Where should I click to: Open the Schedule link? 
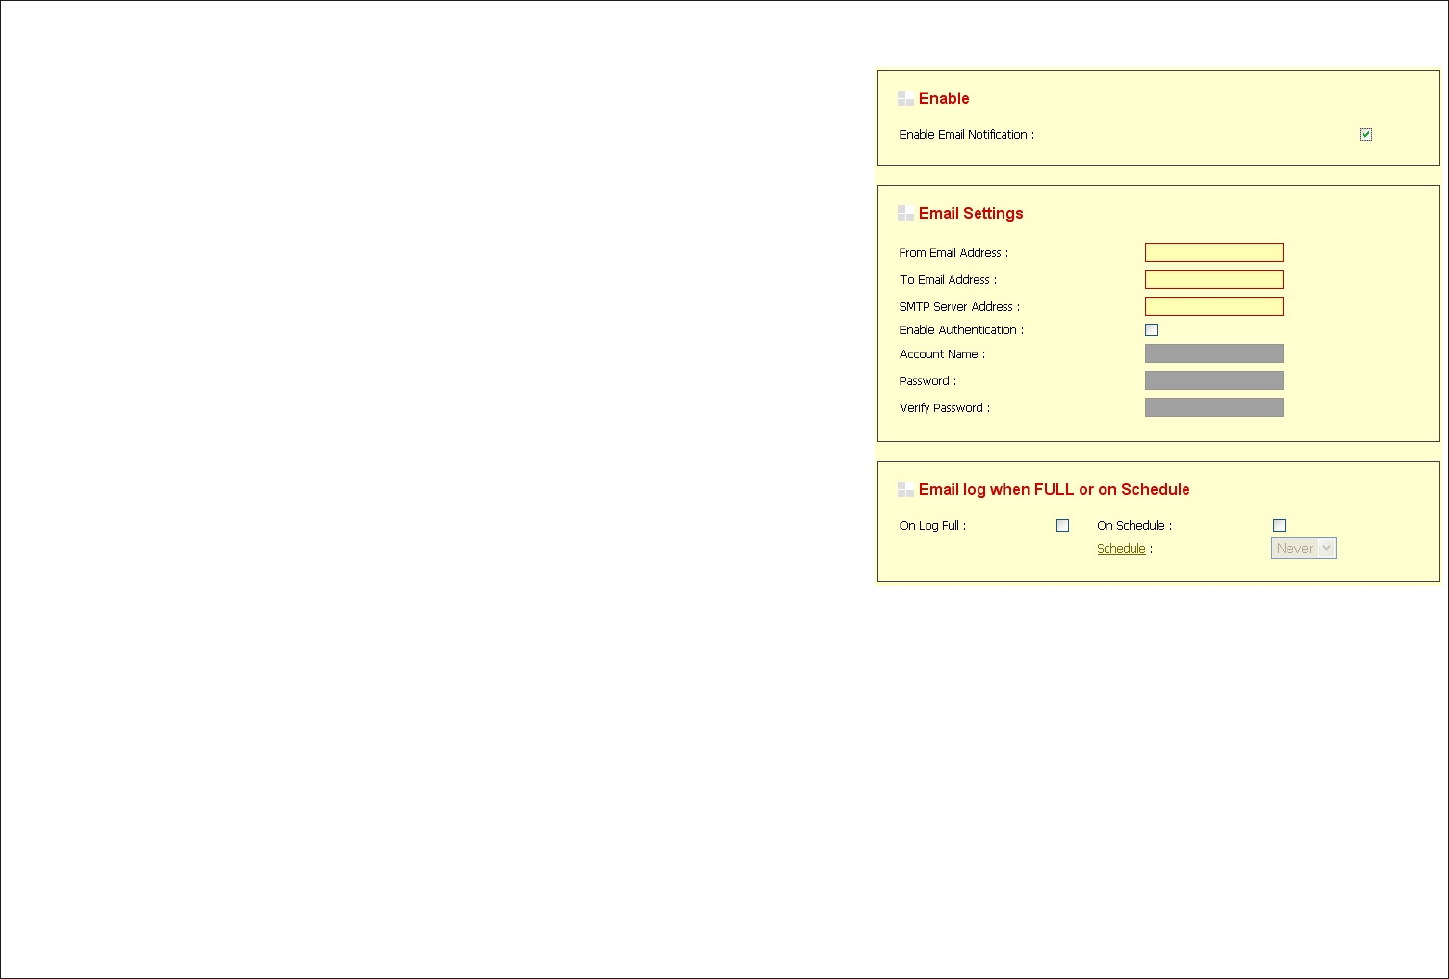pos(1121,549)
